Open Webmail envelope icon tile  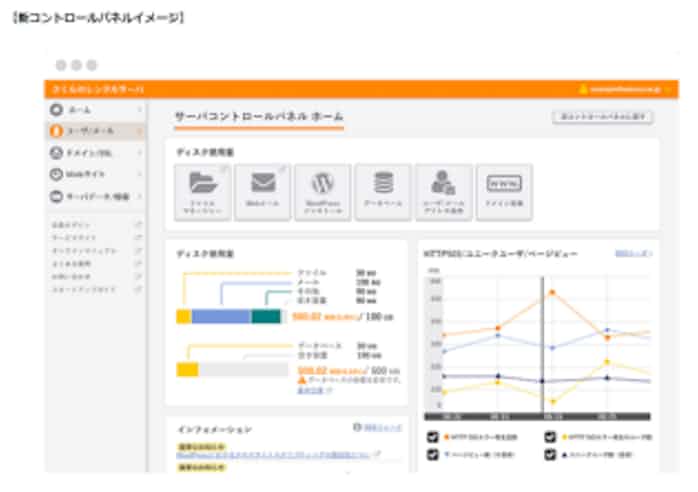coord(262,187)
